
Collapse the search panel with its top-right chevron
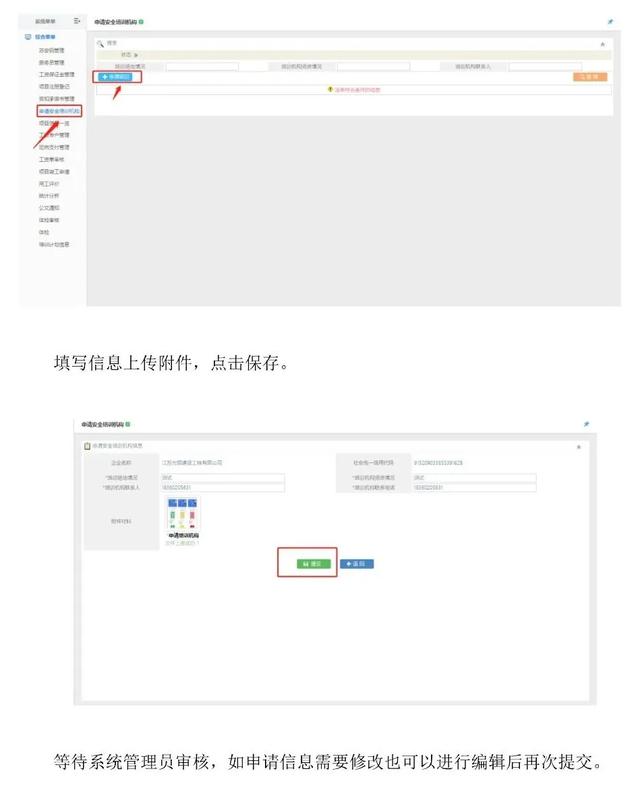[602, 44]
